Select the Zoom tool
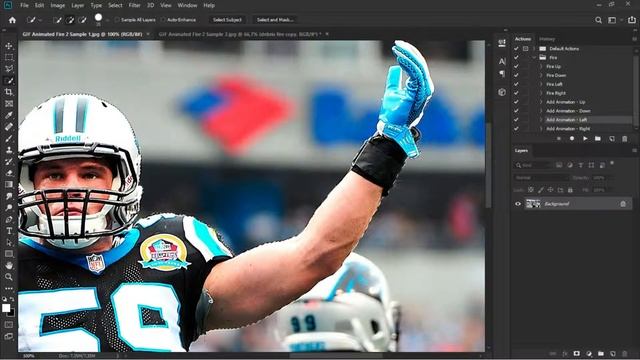Image resolution: width=640 pixels, height=360 pixels. tap(9, 277)
